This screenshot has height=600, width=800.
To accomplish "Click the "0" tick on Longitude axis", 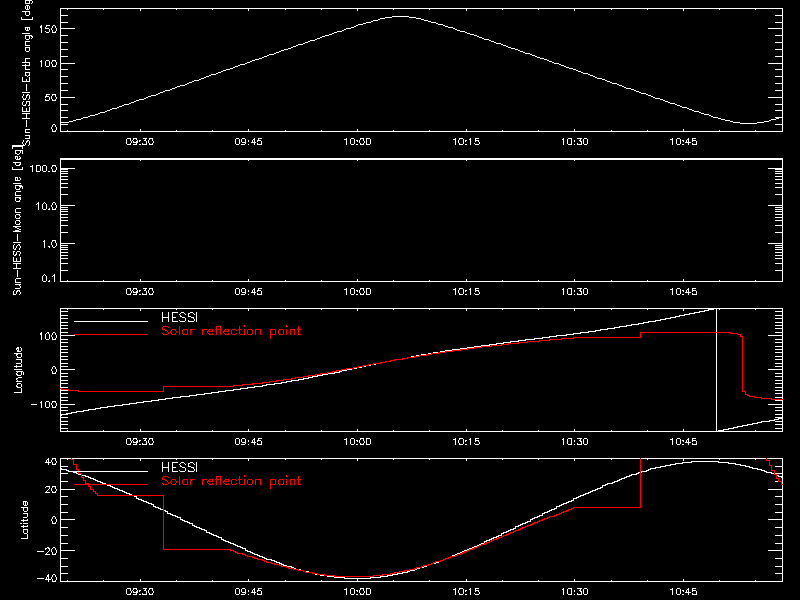I will [x=54, y=370].
